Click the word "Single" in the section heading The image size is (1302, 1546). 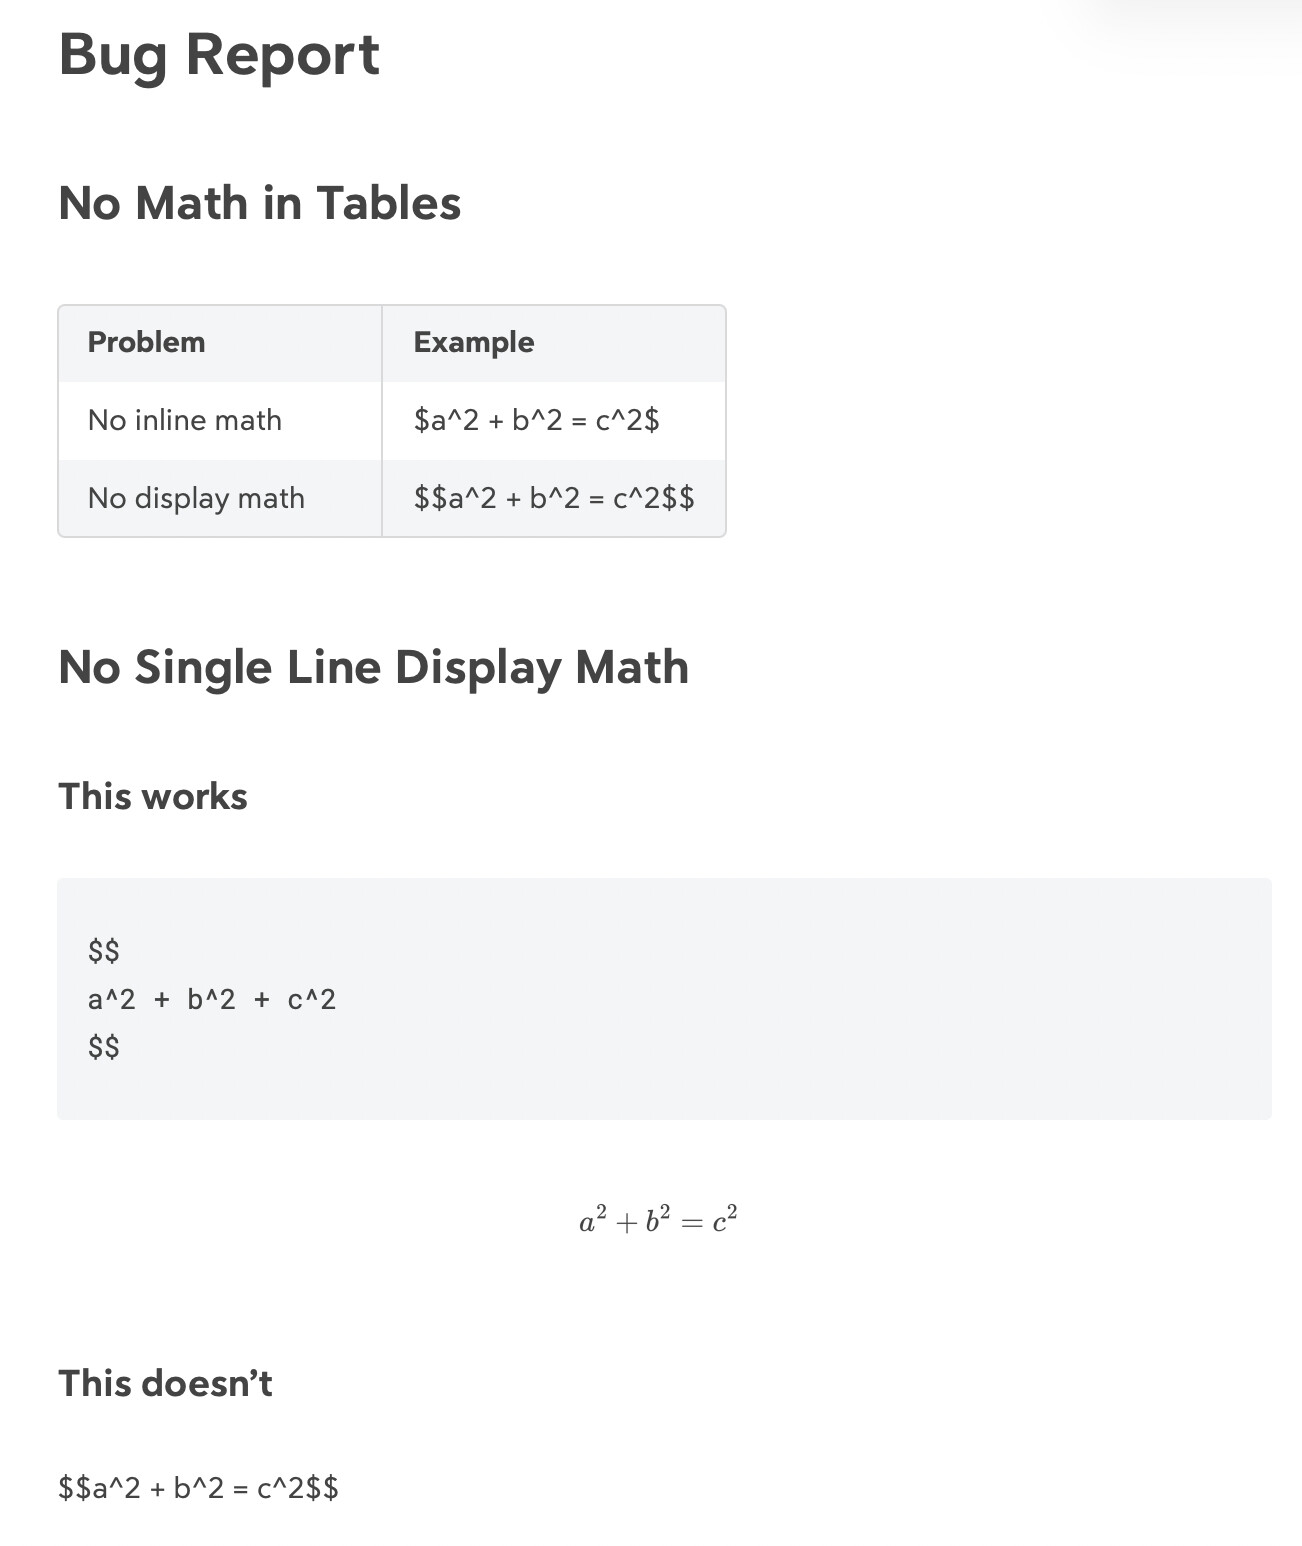[203, 667]
